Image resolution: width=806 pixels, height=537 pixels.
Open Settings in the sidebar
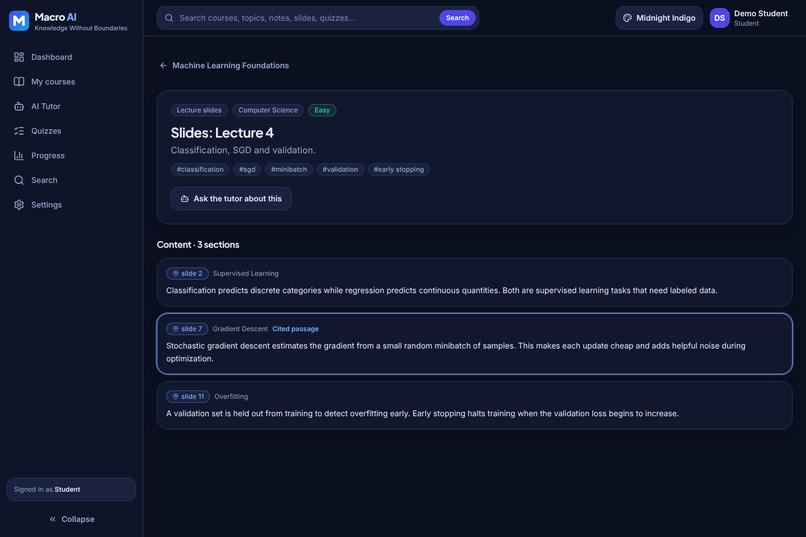point(71,205)
